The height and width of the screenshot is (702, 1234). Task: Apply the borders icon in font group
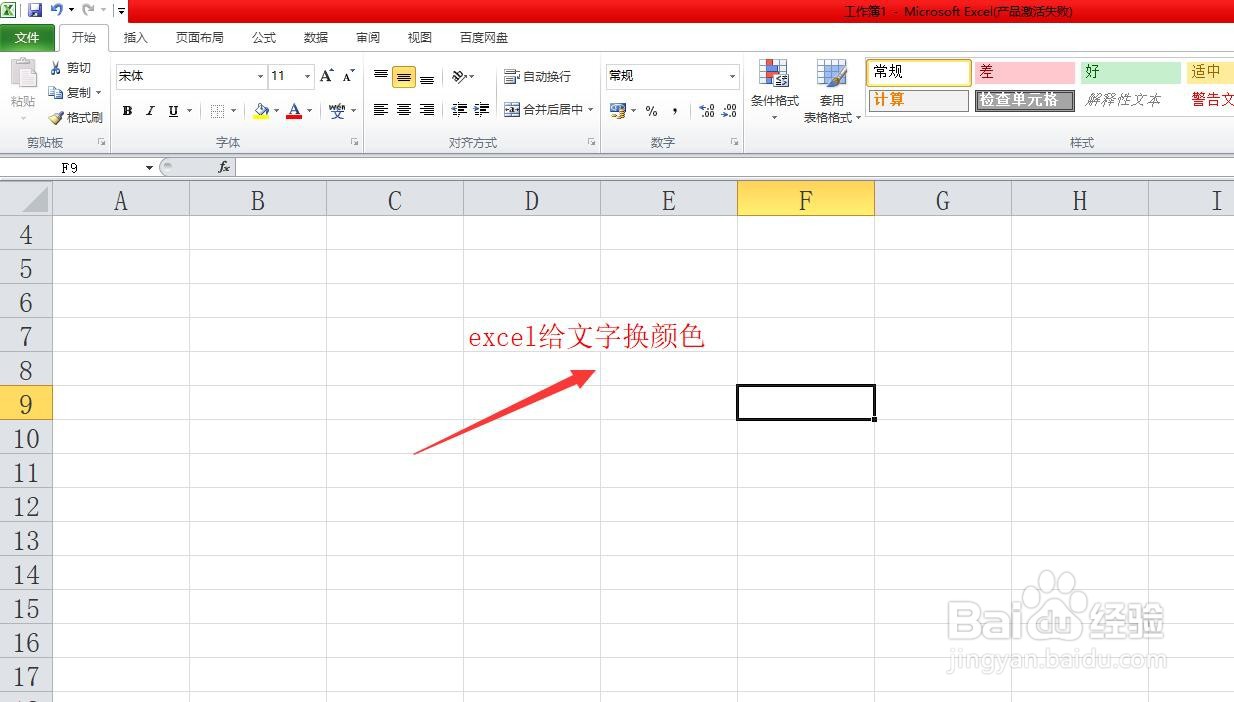[218, 111]
